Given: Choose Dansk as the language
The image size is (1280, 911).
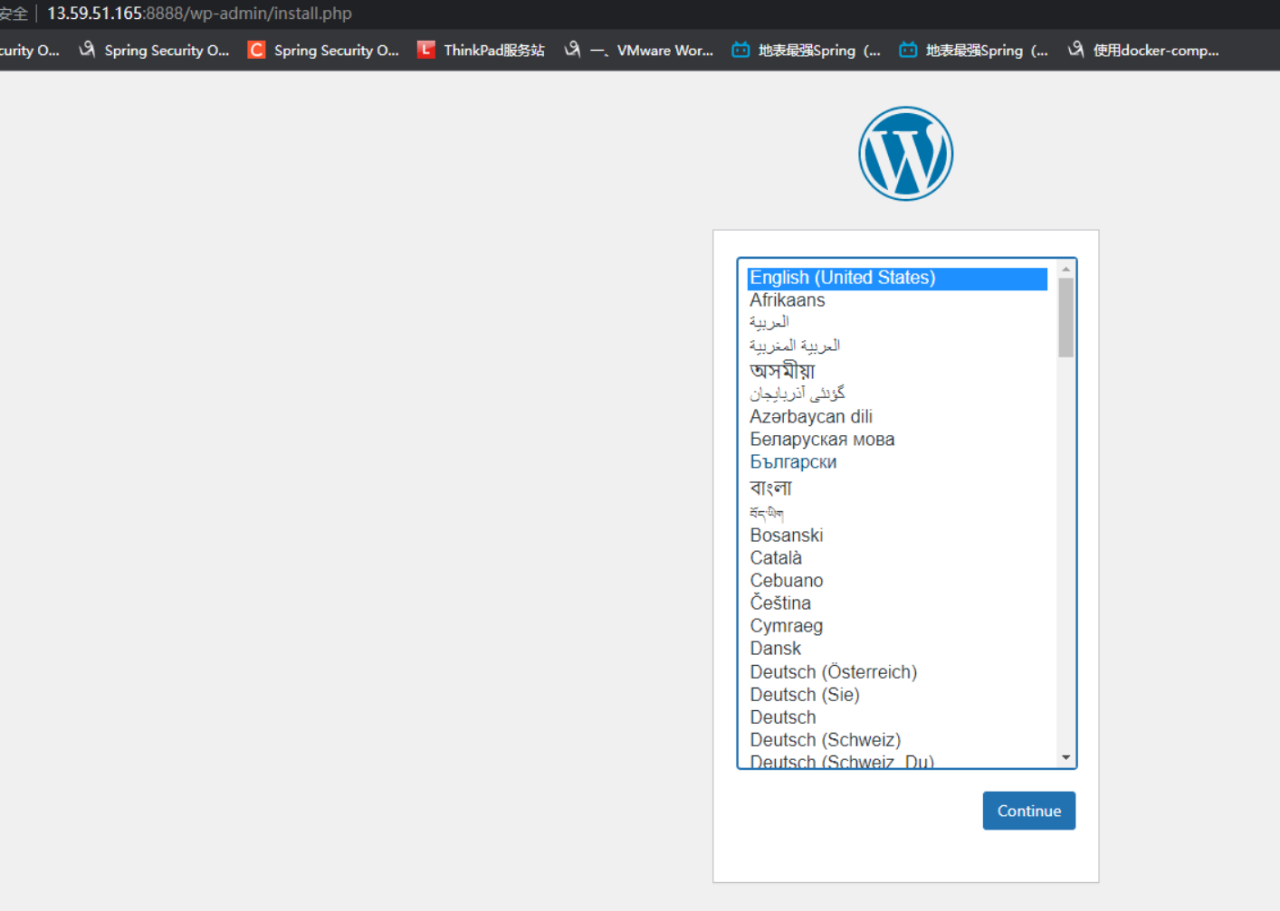Looking at the screenshot, I should [775, 648].
